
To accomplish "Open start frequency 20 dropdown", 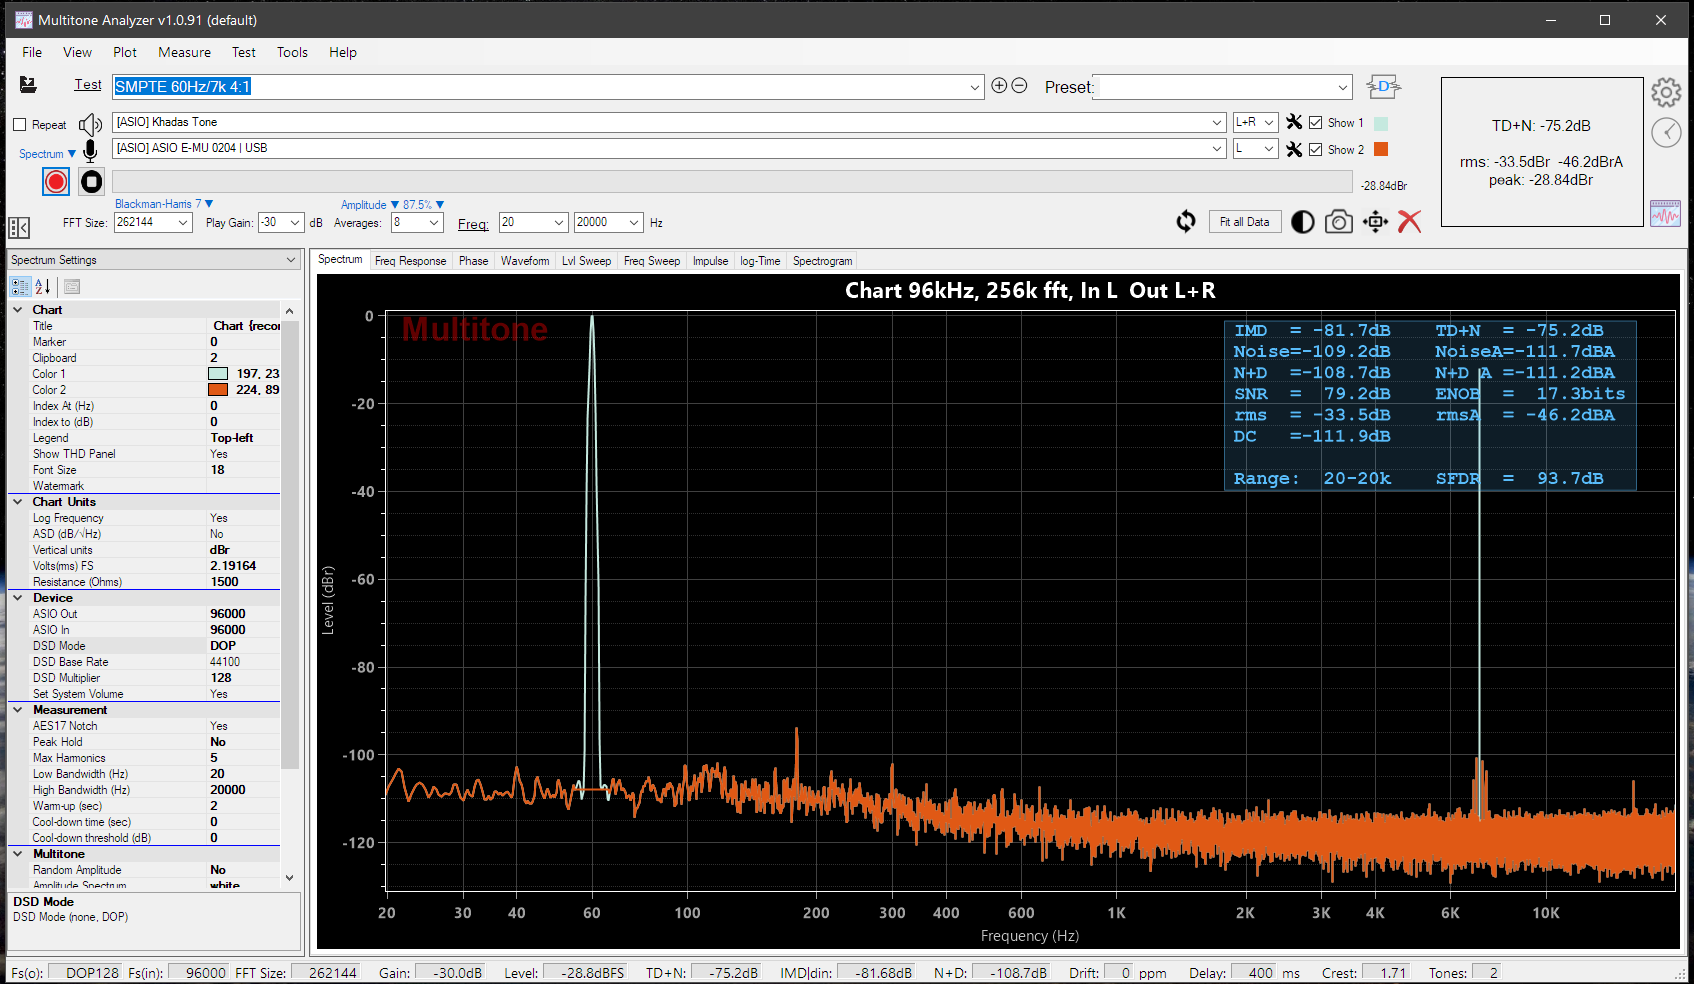I will pyautogui.click(x=559, y=222).
